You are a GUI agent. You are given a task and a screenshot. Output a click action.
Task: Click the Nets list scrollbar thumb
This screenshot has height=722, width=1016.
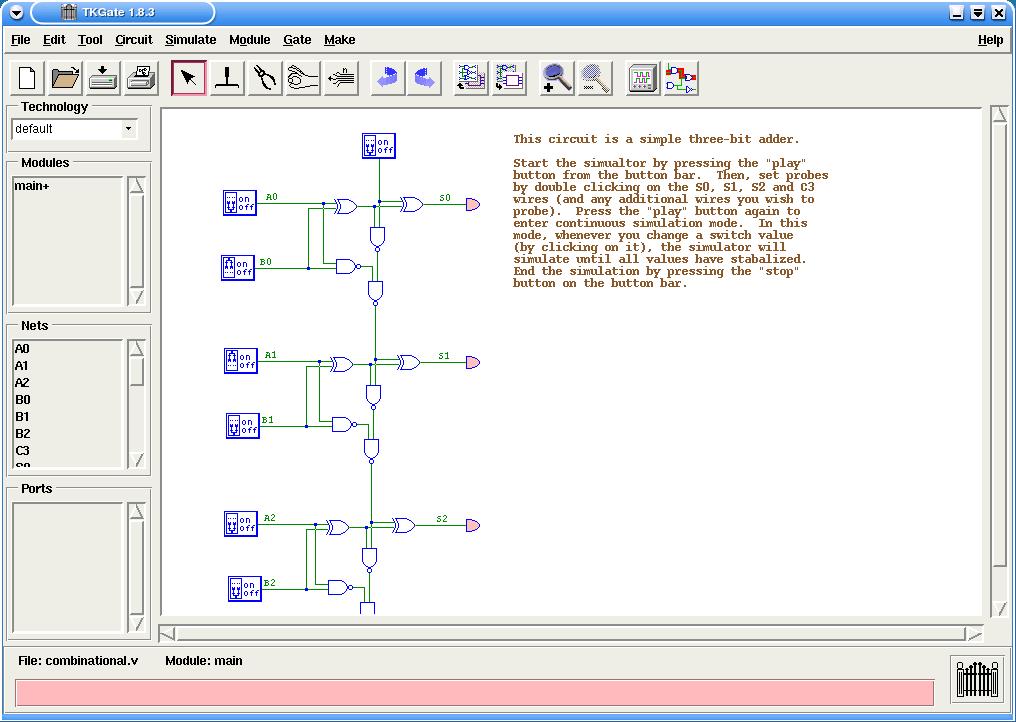coord(136,371)
